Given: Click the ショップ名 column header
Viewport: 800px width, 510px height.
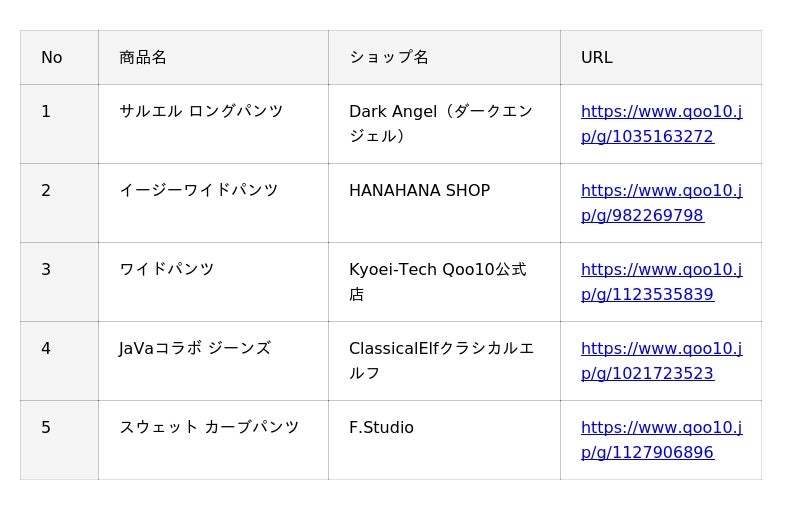Looking at the screenshot, I should click(389, 58).
